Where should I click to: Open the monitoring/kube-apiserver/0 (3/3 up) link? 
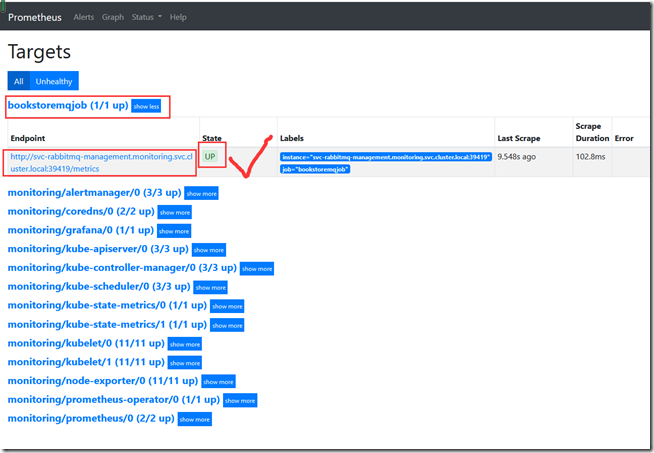click(98, 249)
